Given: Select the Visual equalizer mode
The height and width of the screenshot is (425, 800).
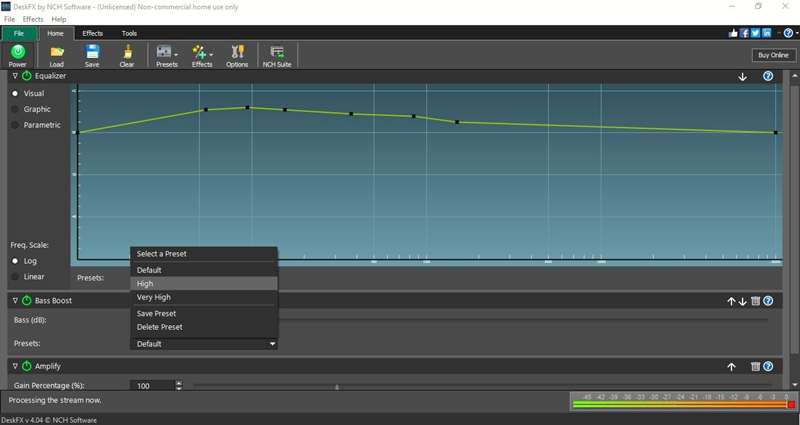Looking at the screenshot, I should [x=15, y=93].
